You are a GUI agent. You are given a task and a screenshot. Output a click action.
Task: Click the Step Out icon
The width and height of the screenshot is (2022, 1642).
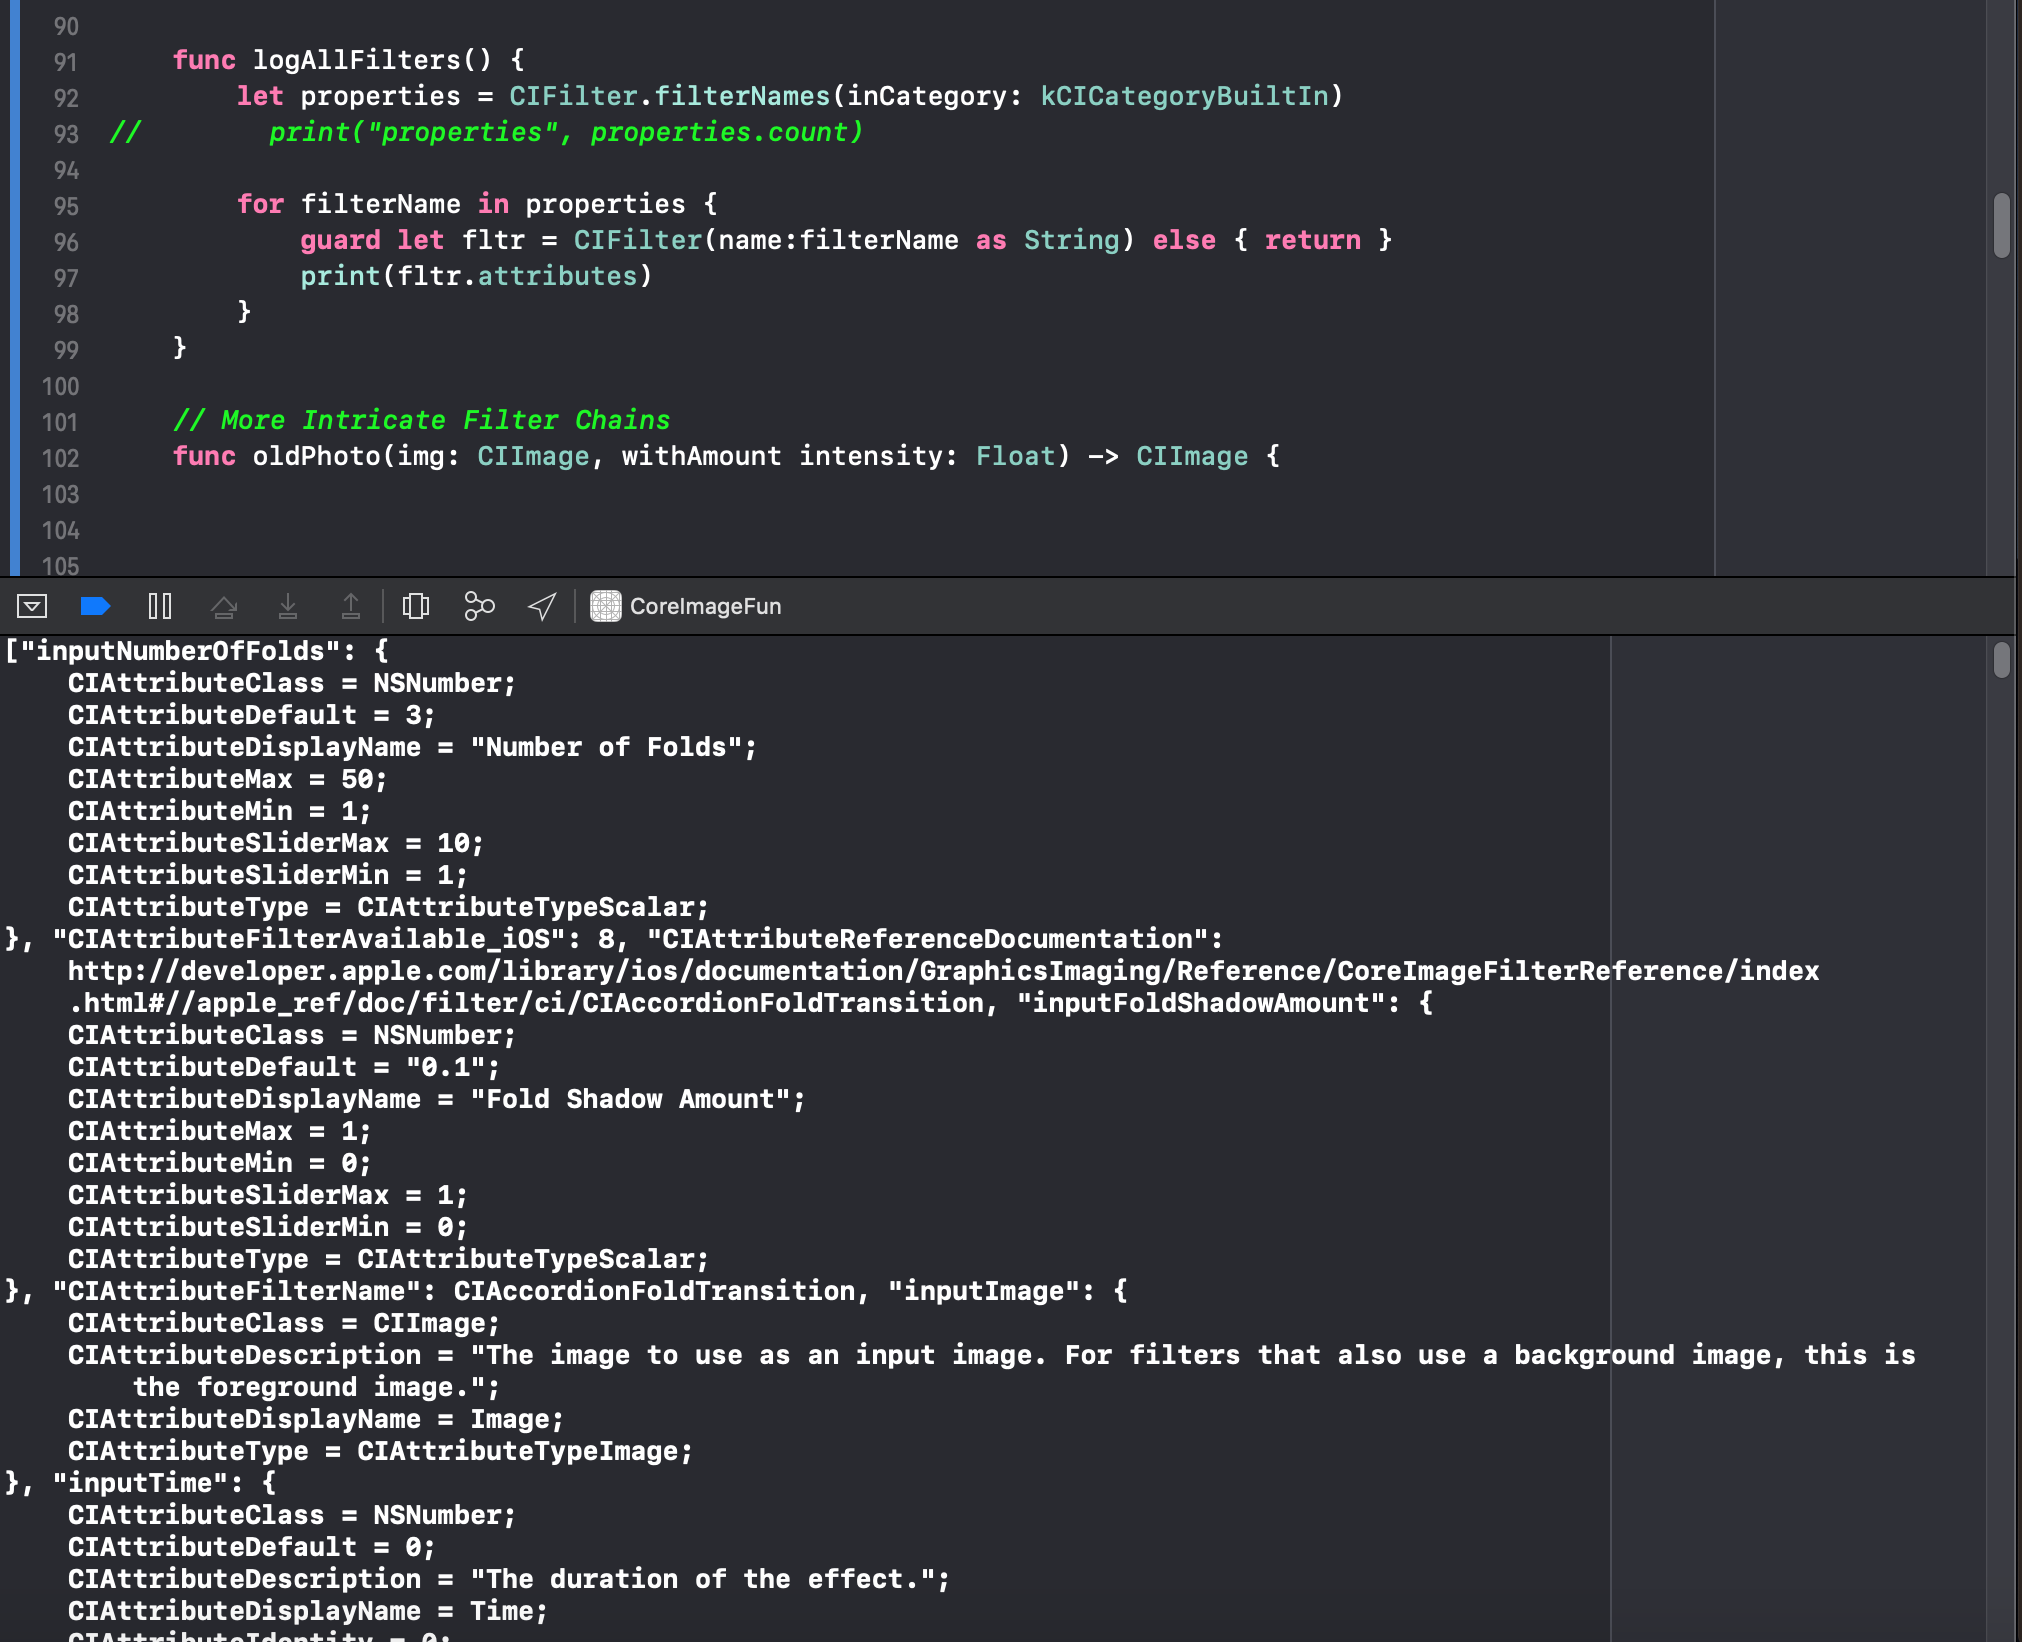[351, 606]
